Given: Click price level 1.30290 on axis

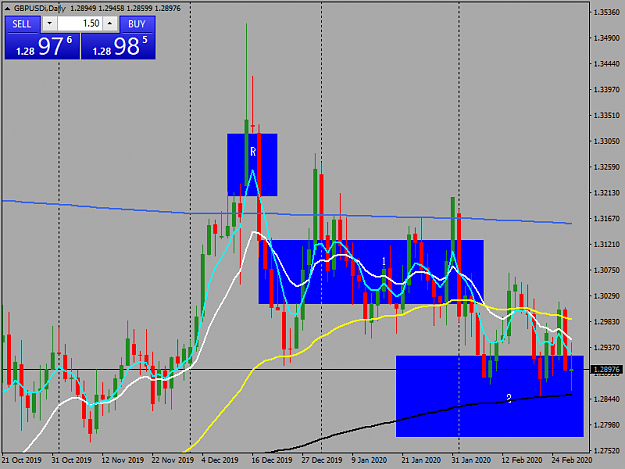Looking at the screenshot, I should pos(607,296).
